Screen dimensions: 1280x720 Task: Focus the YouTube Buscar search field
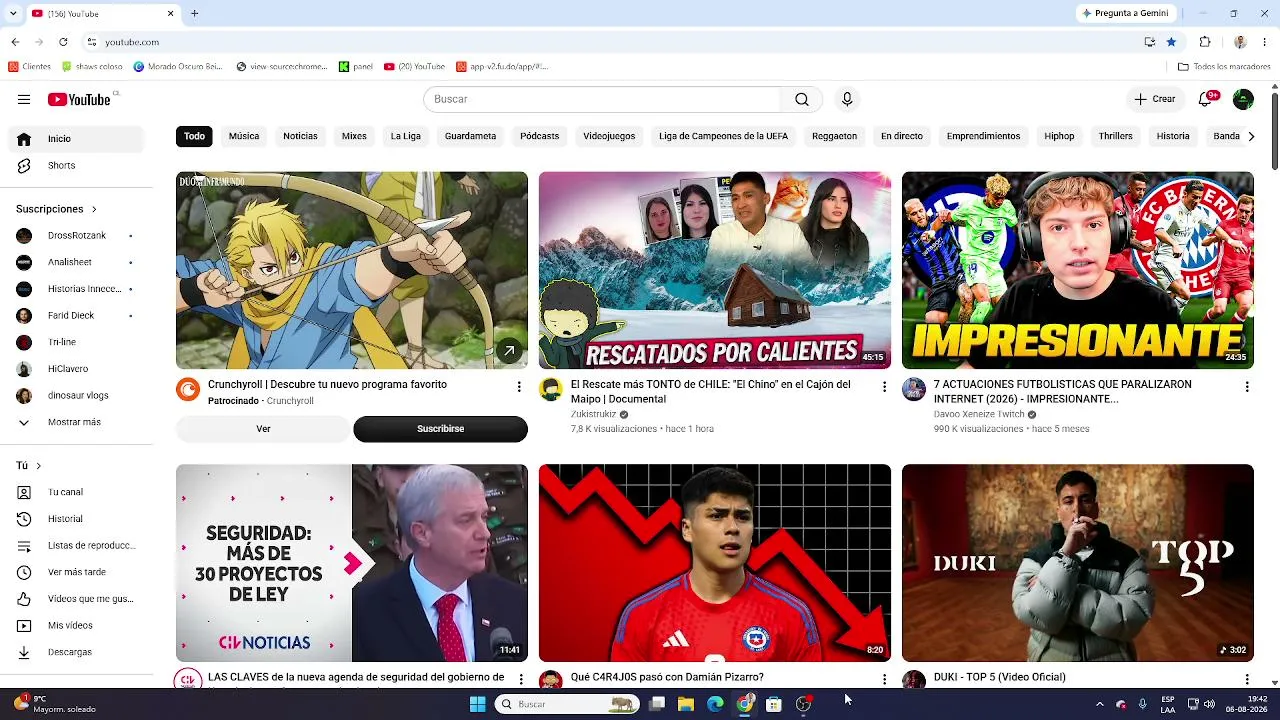pyautogui.click(x=602, y=99)
